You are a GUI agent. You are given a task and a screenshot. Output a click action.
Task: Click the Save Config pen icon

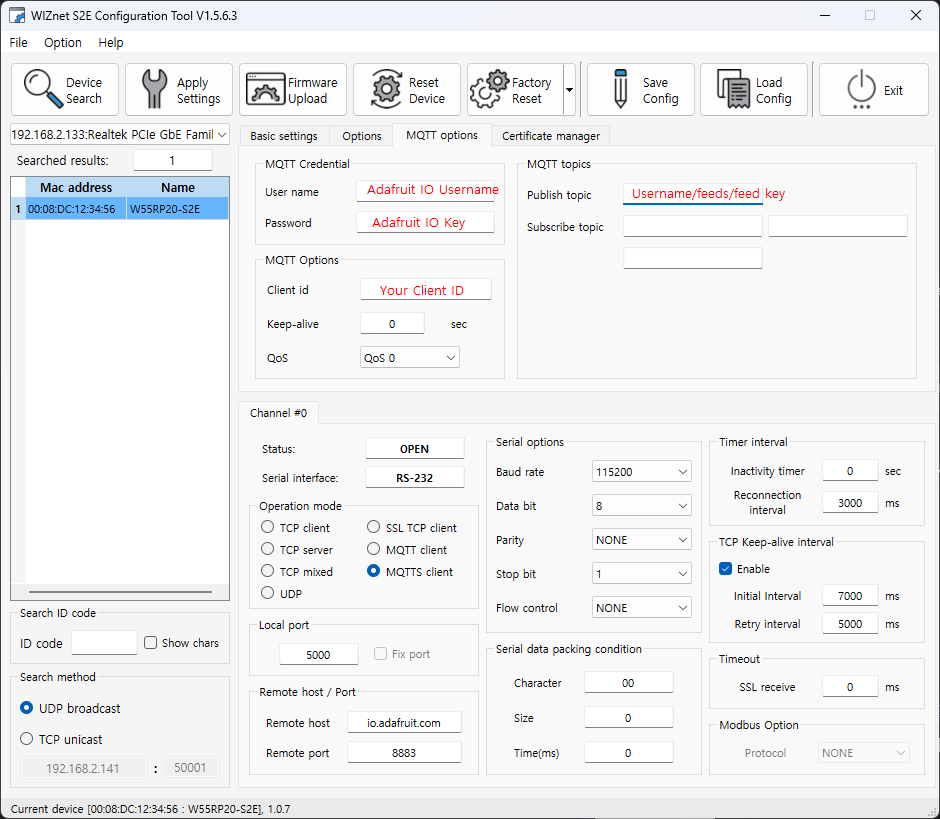point(620,89)
